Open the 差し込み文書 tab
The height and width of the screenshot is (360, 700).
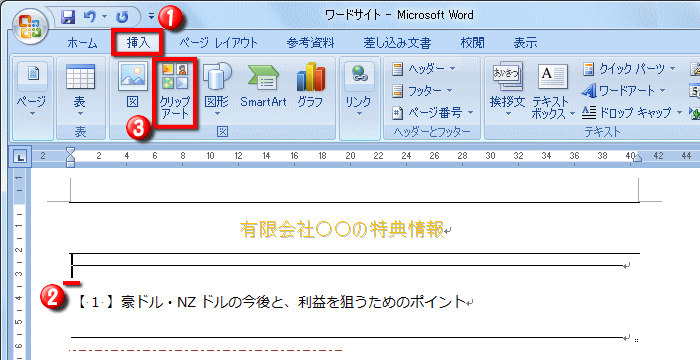[x=397, y=43]
